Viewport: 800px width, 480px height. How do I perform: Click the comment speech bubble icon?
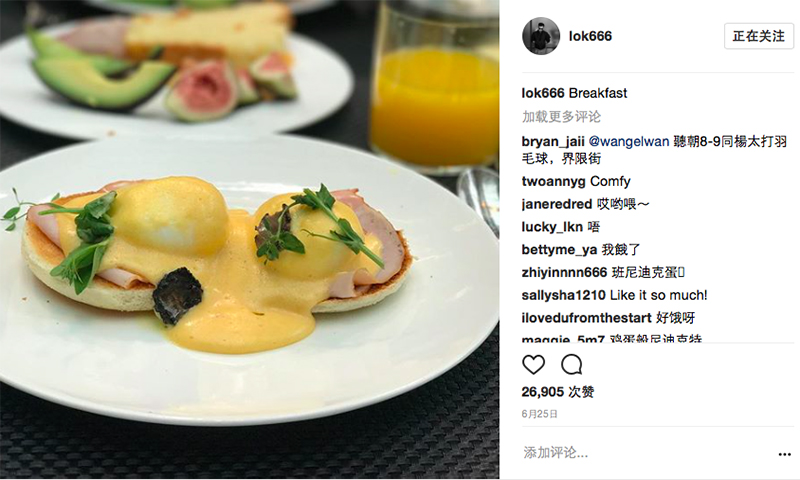pyautogui.click(x=571, y=365)
